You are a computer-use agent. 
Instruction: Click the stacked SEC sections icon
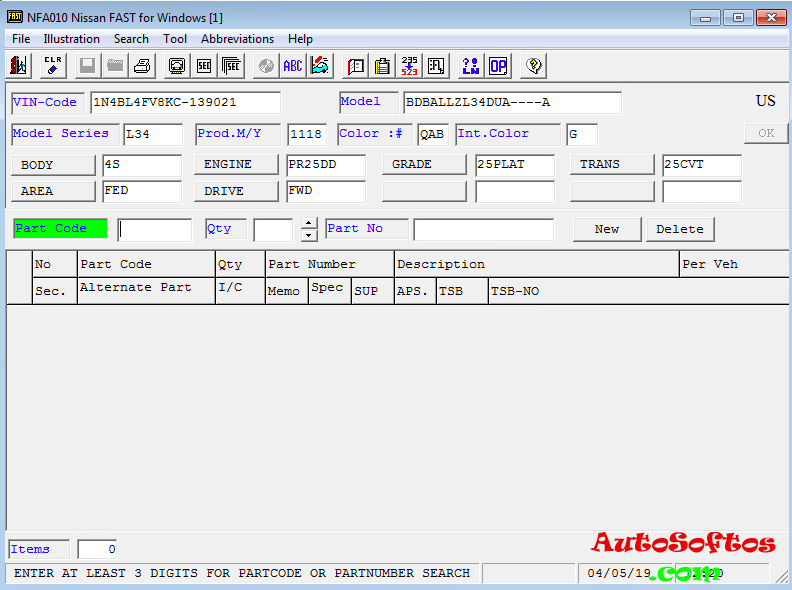point(231,66)
